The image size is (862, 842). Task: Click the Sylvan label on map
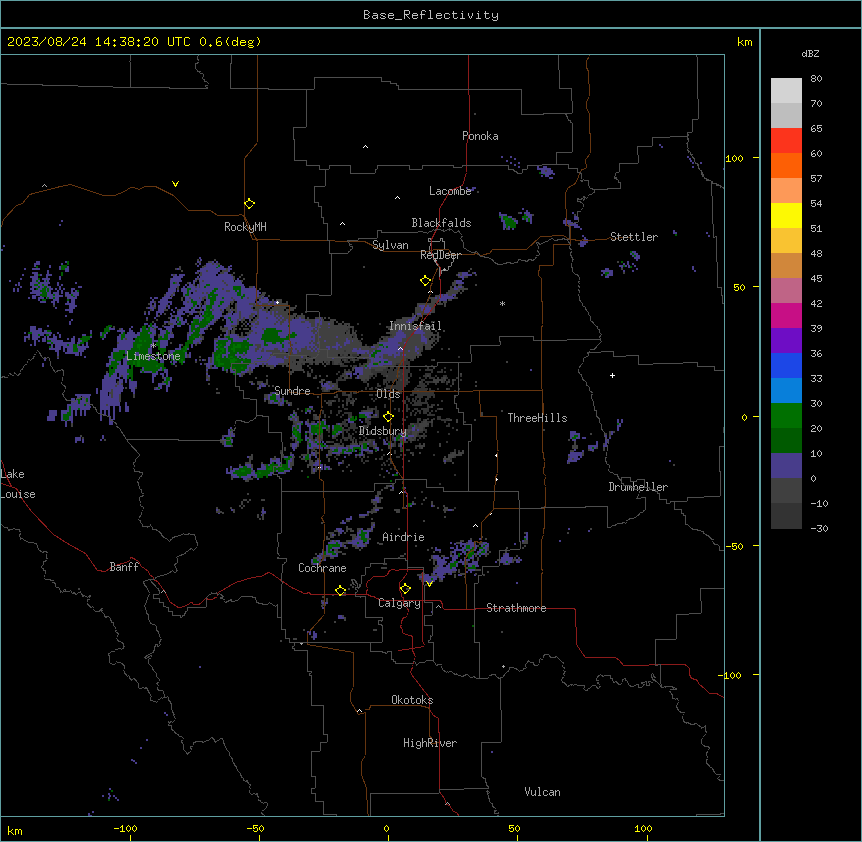click(390, 245)
